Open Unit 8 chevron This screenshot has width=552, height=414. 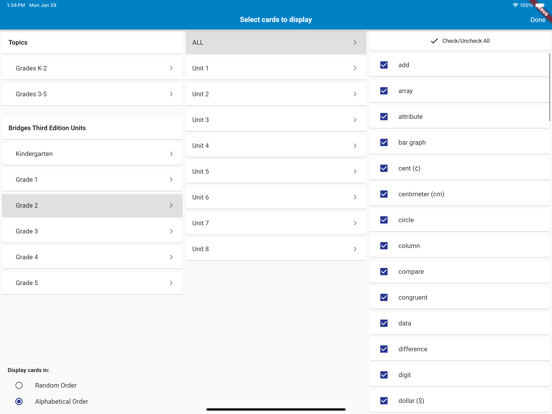point(355,249)
